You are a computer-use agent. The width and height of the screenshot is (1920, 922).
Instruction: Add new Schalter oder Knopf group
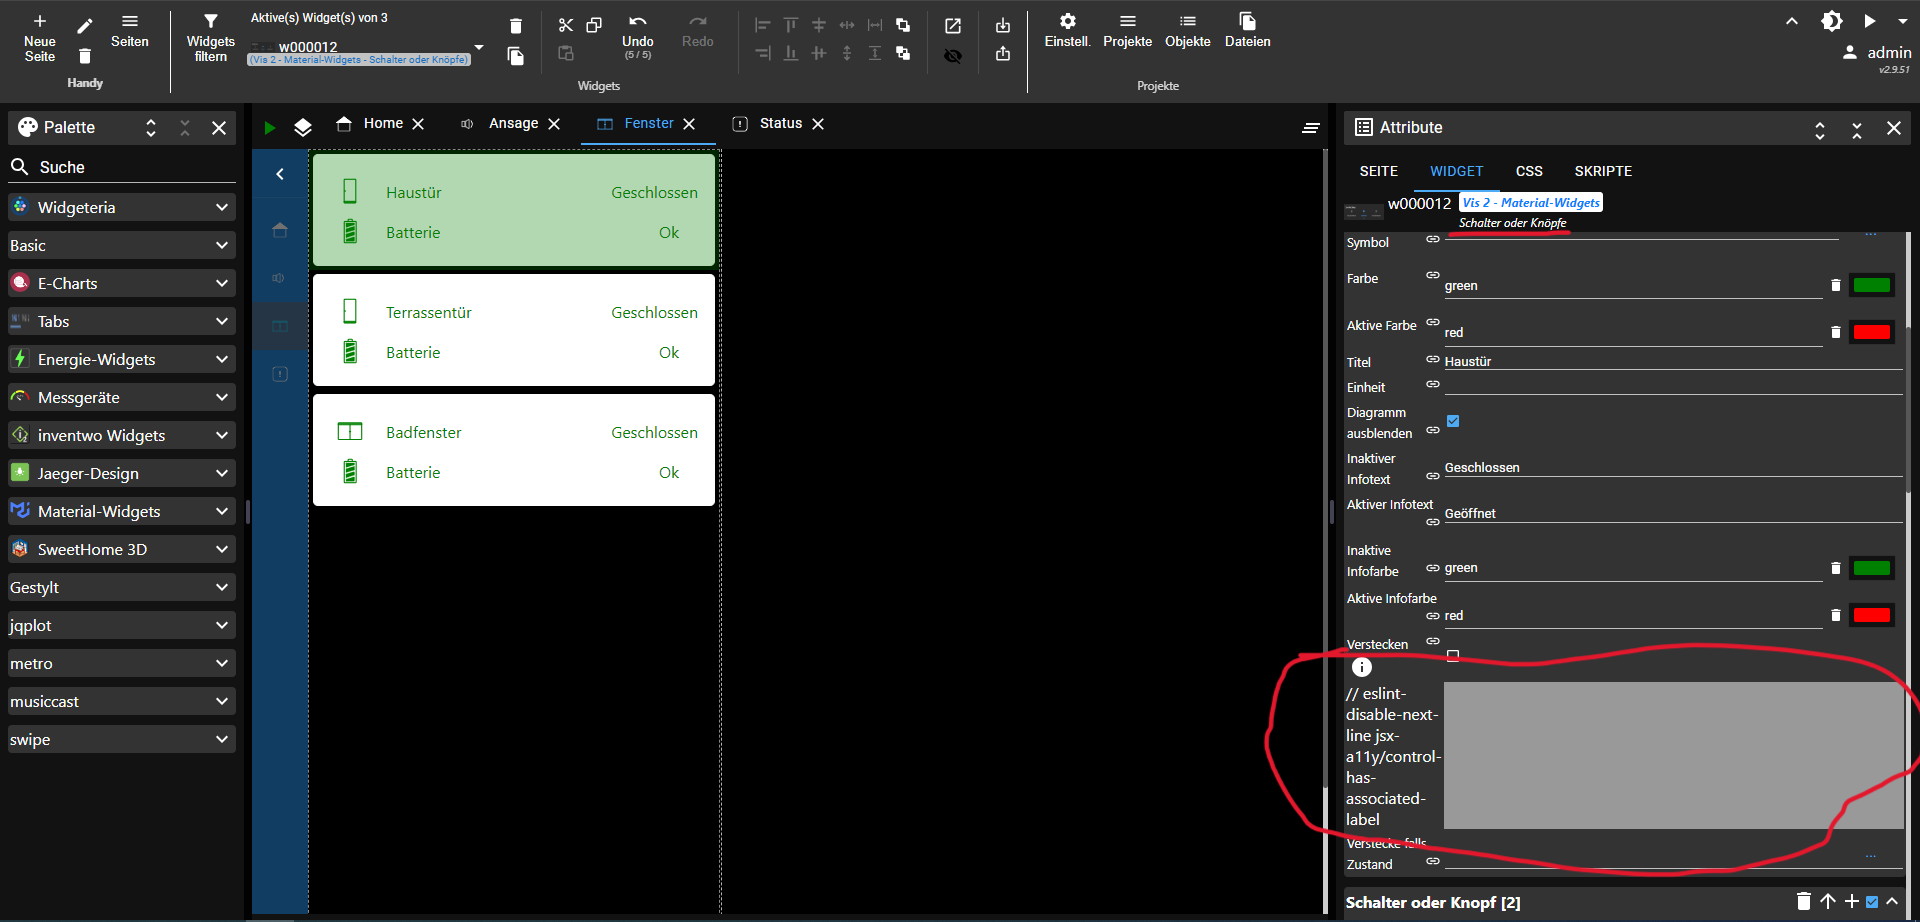[x=1851, y=901]
